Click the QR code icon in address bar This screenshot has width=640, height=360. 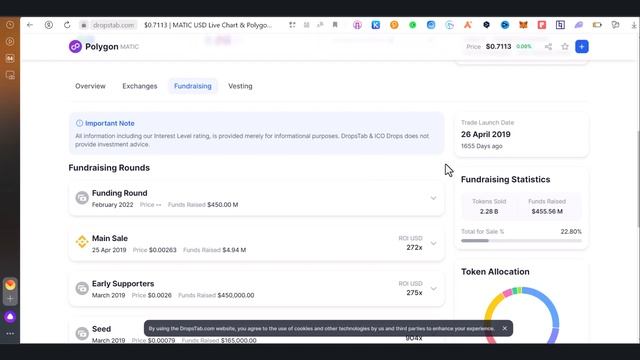[292, 25]
